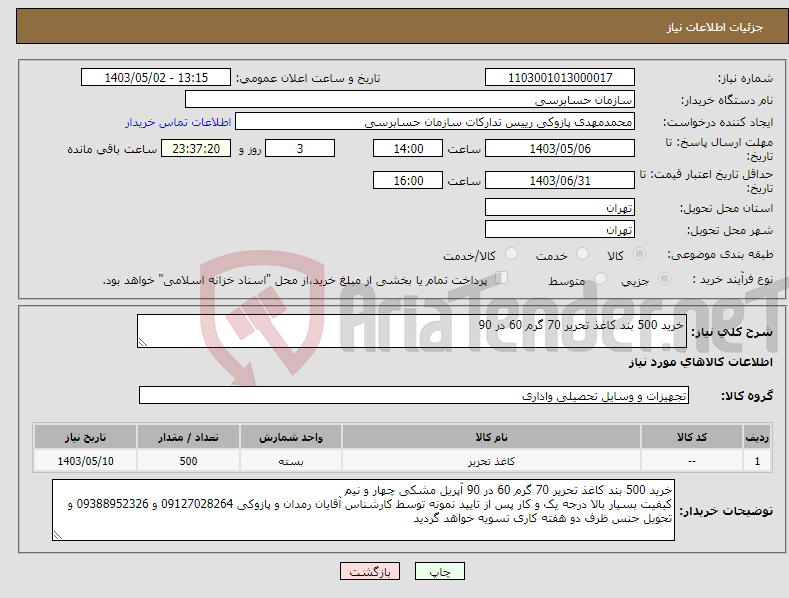Select the کالا radio button
This screenshot has width=789, height=598.
point(639,254)
